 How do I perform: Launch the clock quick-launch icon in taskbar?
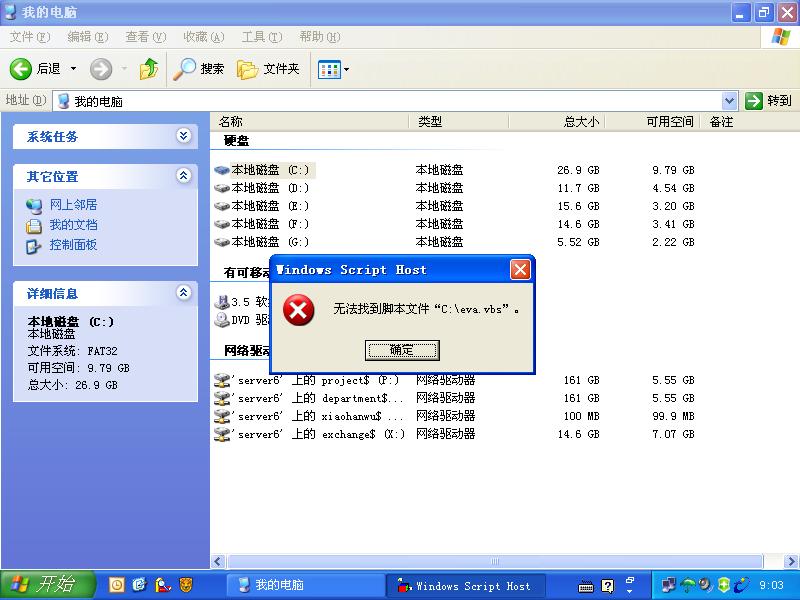(x=117, y=585)
